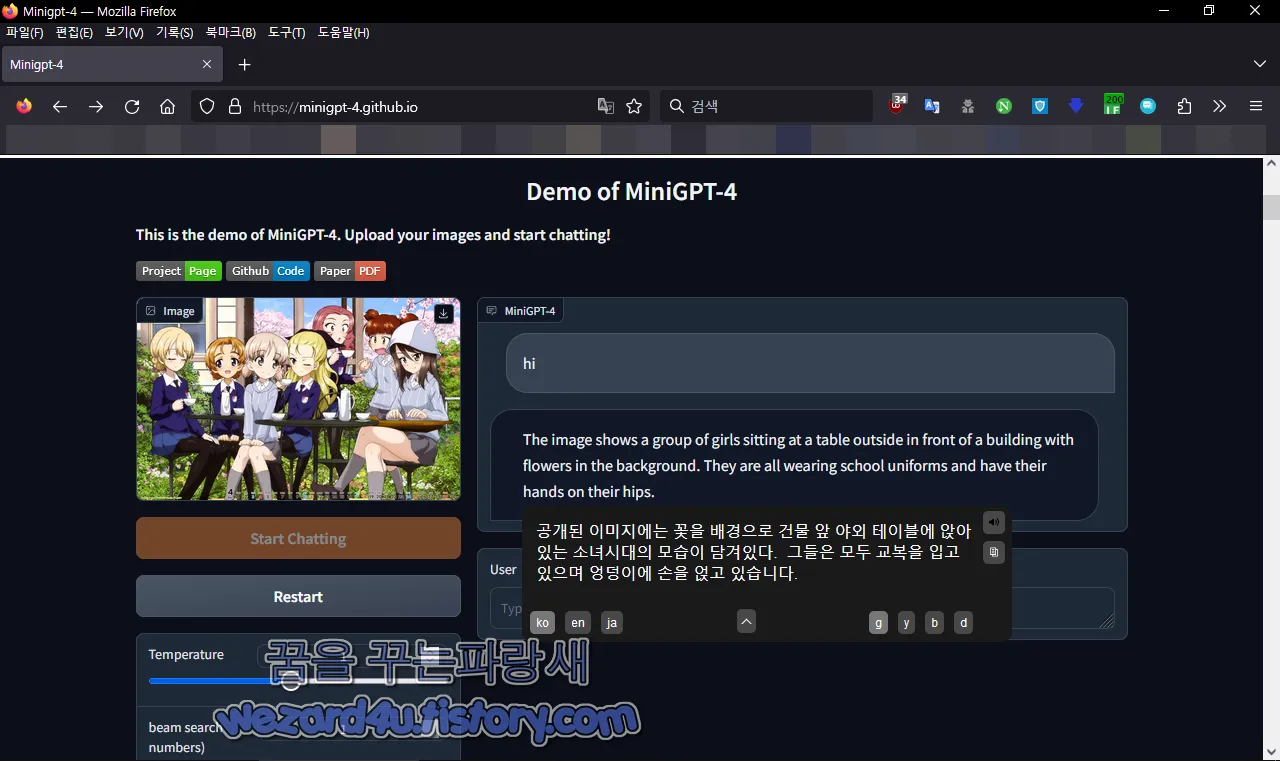The height and width of the screenshot is (761, 1280).
Task: Select ja as translation language
Action: [612, 623]
